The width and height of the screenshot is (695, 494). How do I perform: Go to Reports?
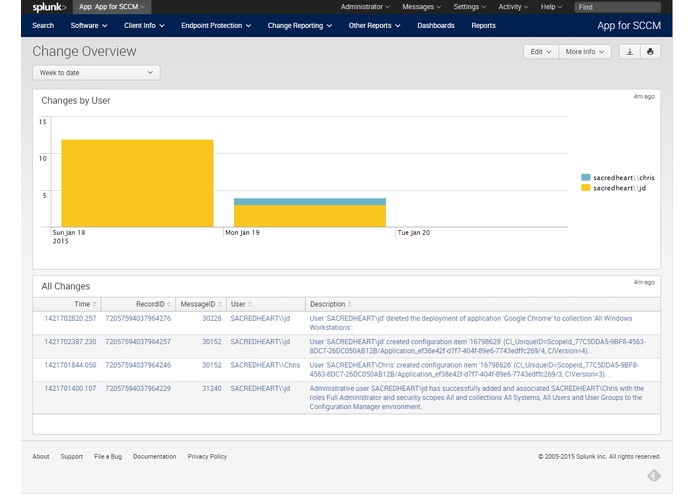pos(483,26)
